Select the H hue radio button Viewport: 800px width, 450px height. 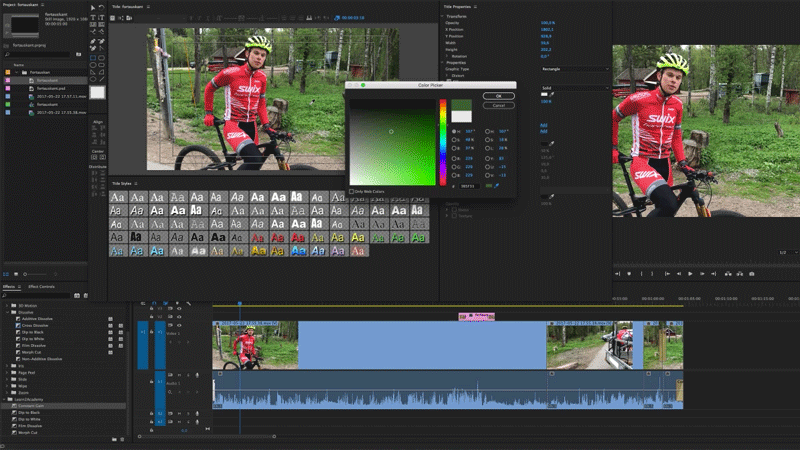[455, 131]
